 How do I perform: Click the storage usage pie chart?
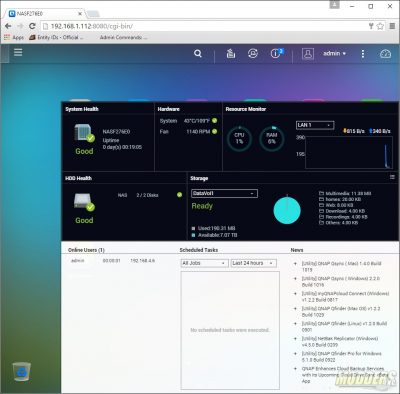click(x=287, y=210)
